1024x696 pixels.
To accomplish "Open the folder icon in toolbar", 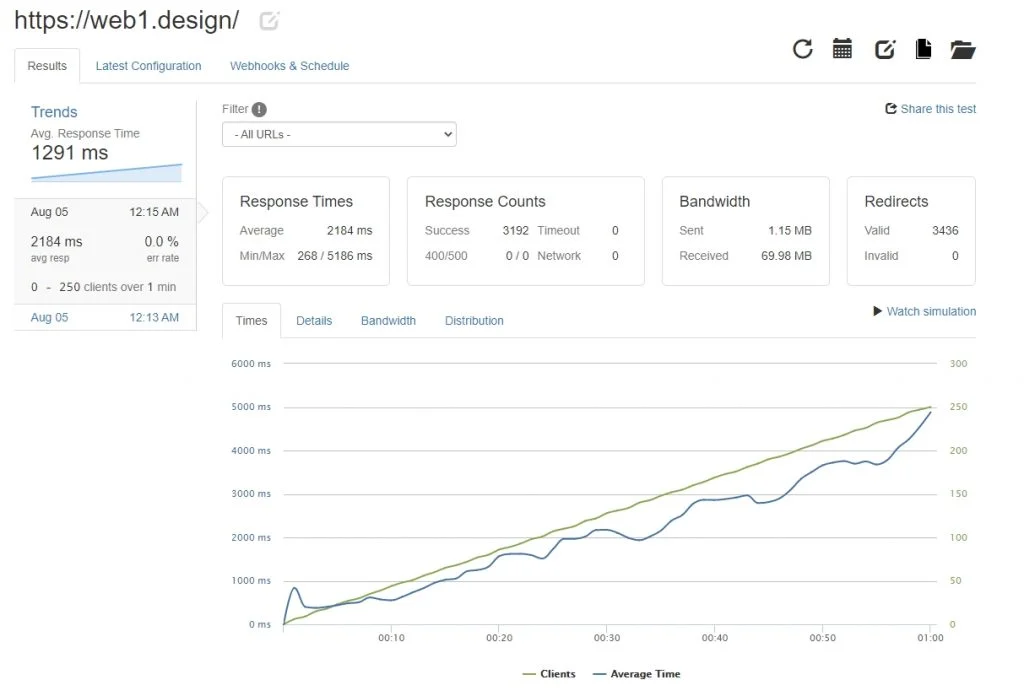I will (x=962, y=49).
